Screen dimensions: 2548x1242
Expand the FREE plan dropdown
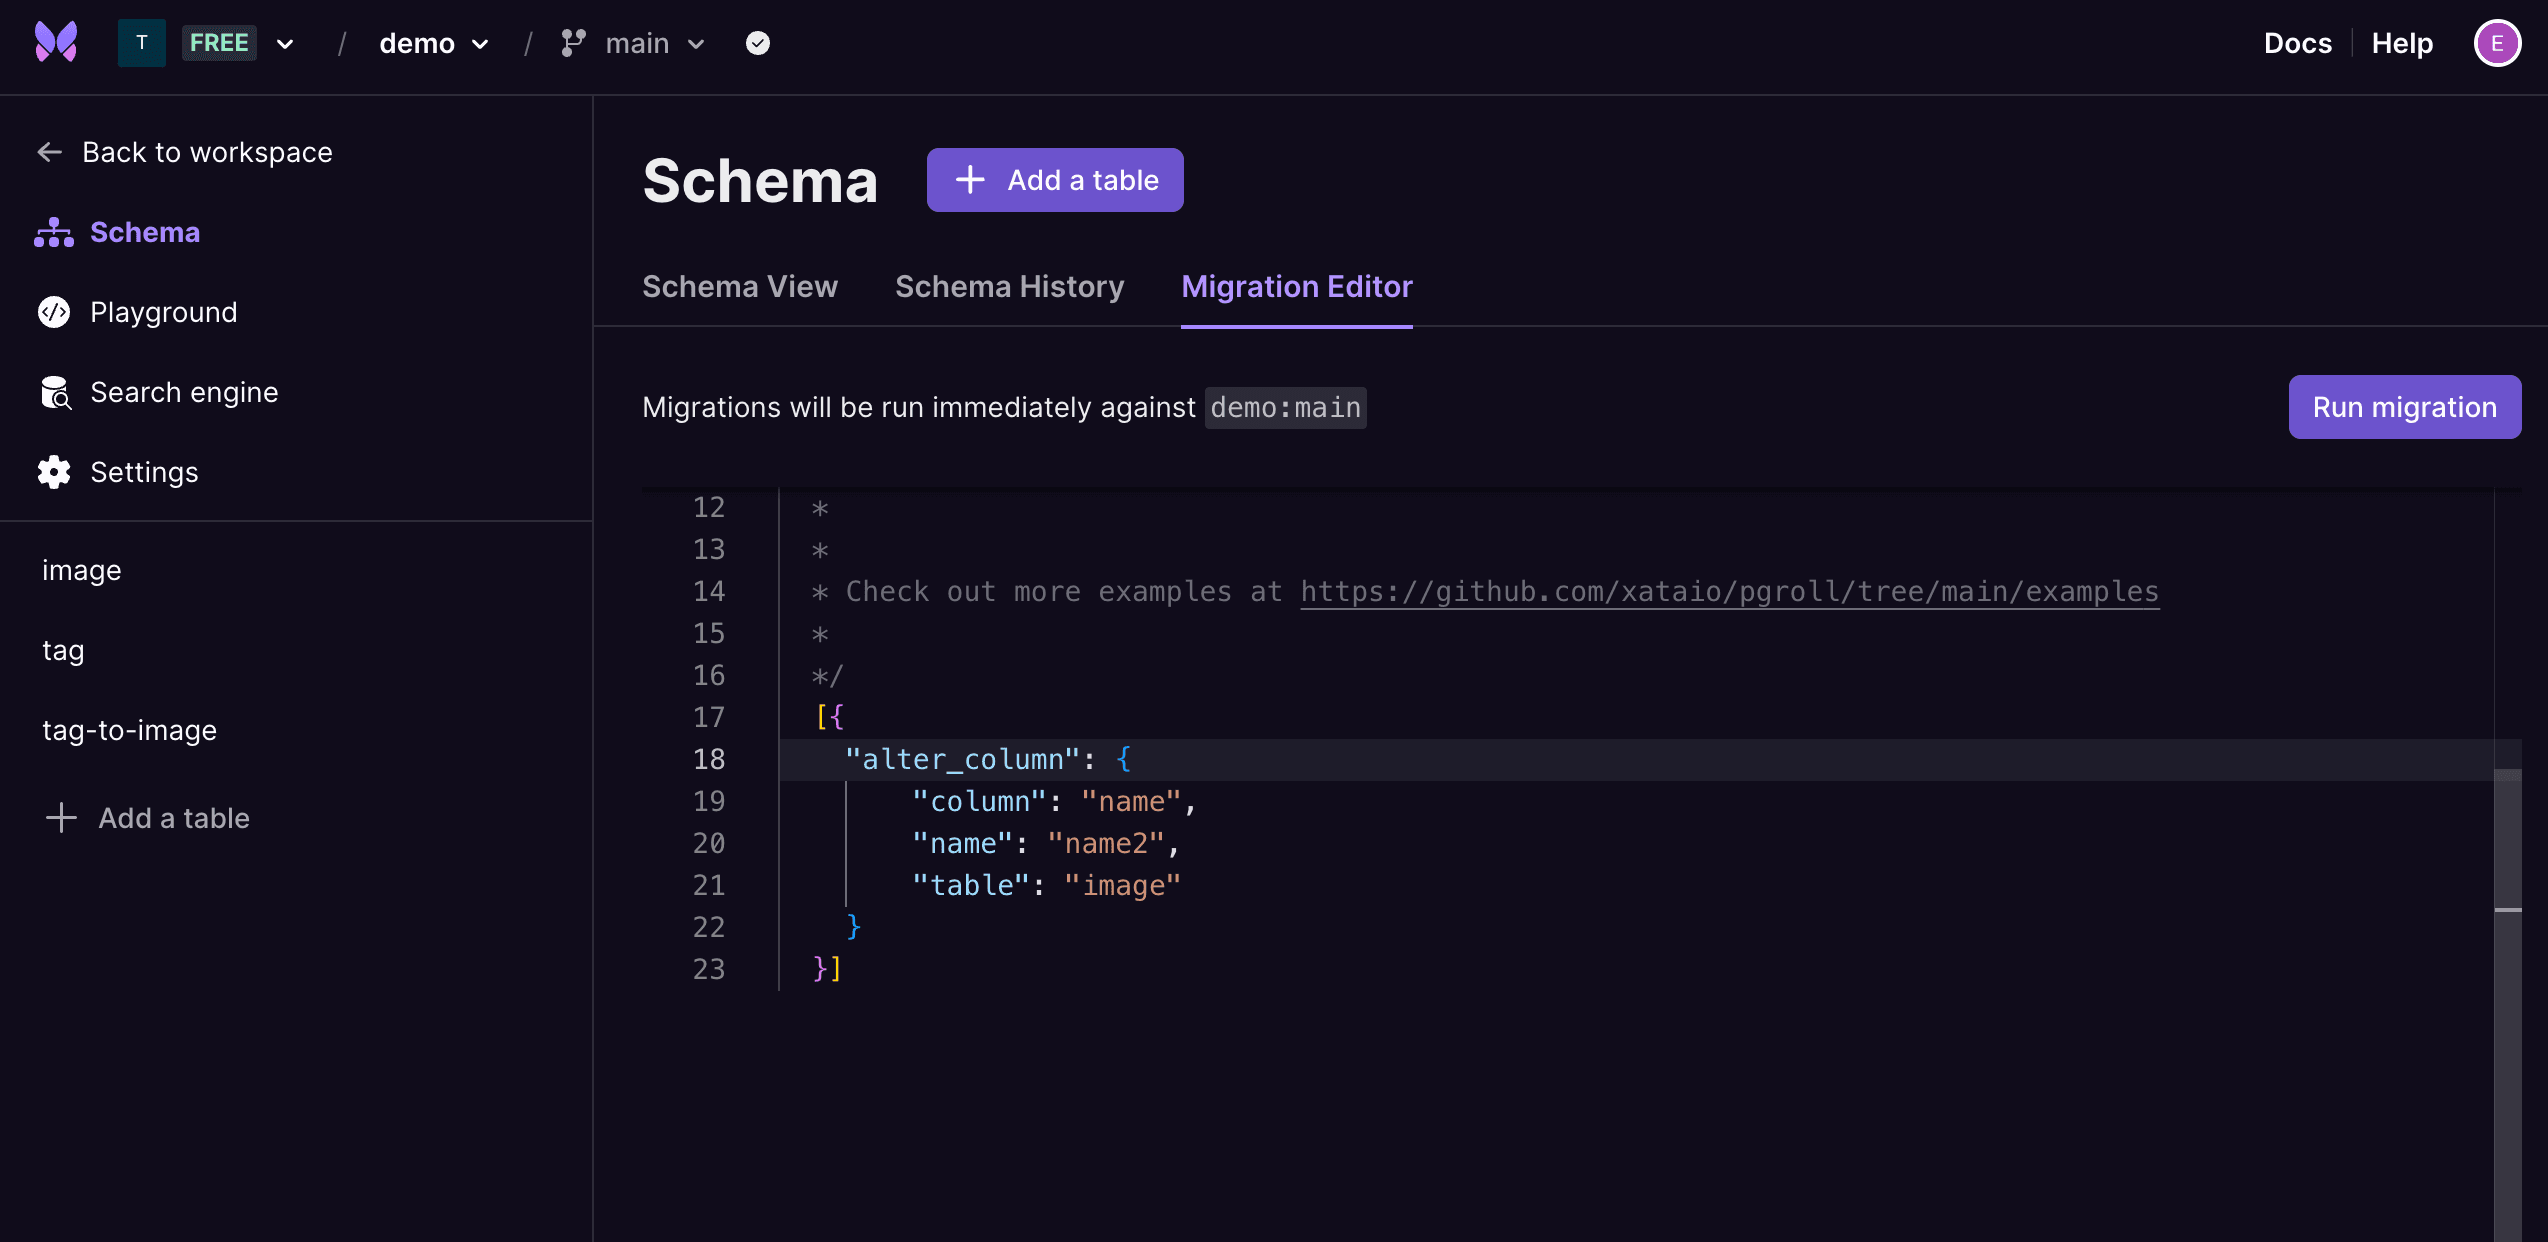[x=286, y=43]
